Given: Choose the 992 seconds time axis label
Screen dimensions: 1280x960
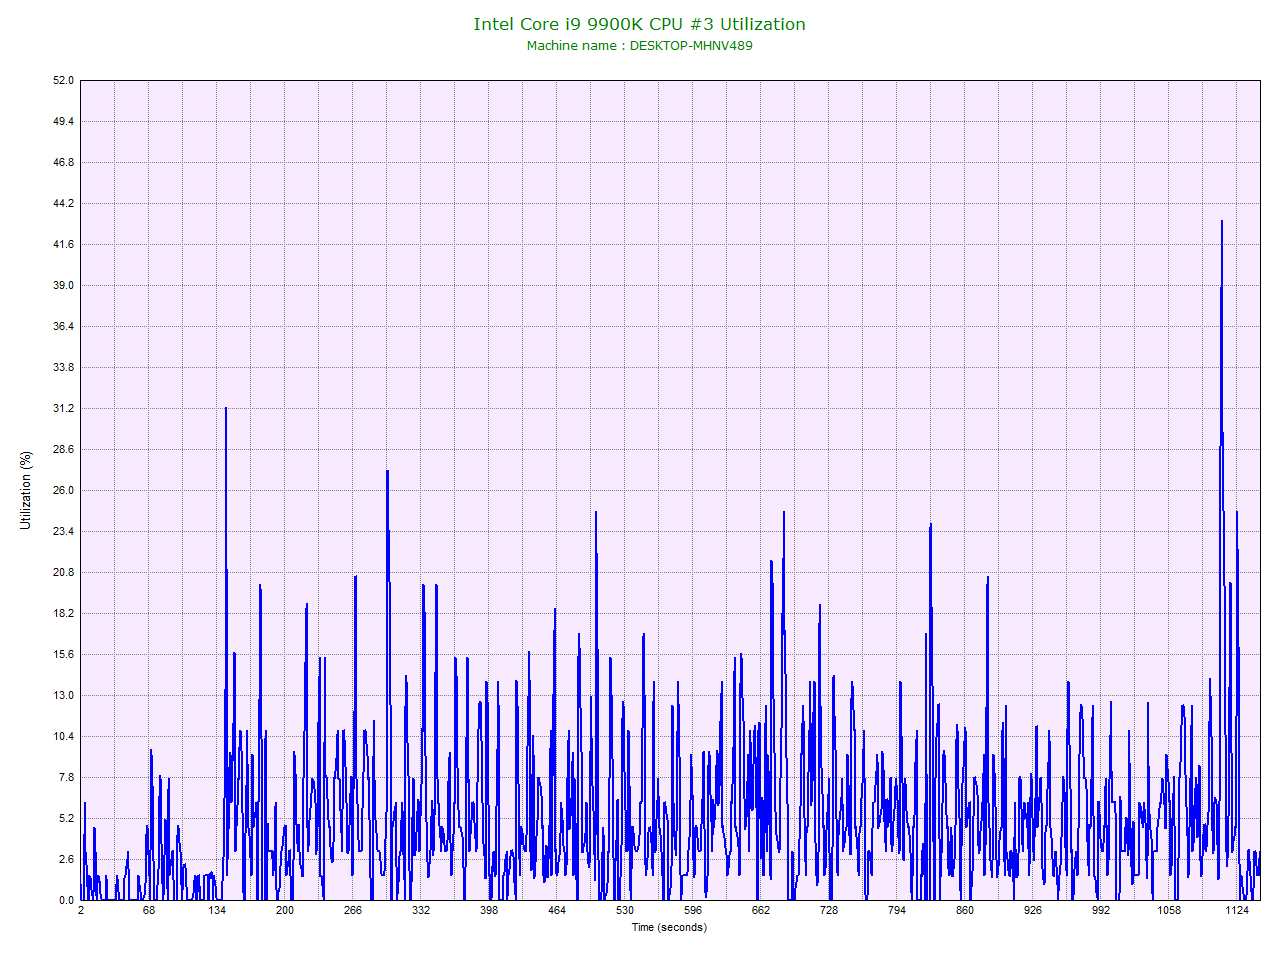Looking at the screenshot, I should pyautogui.click(x=1101, y=910).
